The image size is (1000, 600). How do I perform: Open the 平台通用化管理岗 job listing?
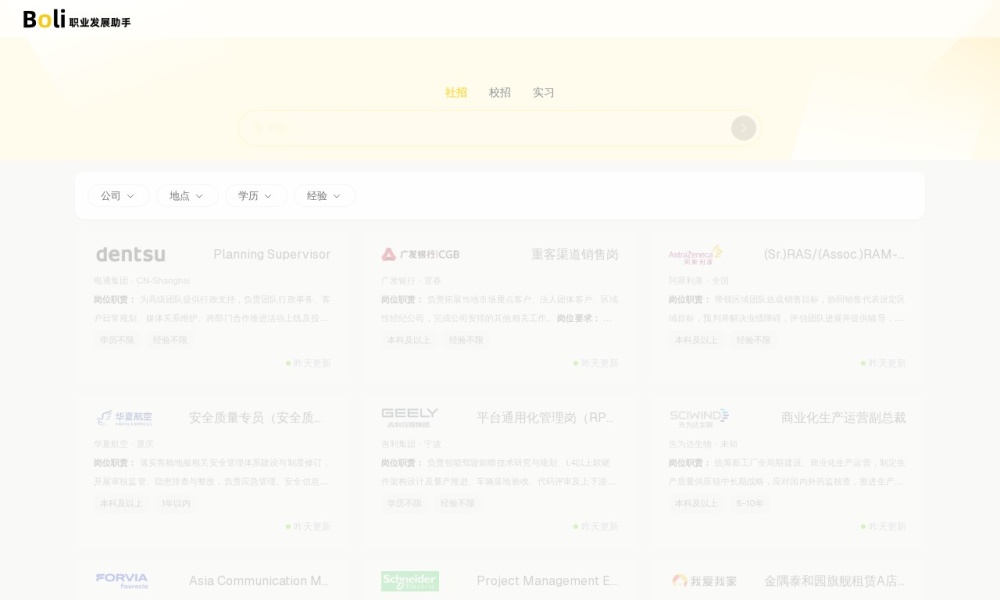pyautogui.click(x=545, y=418)
